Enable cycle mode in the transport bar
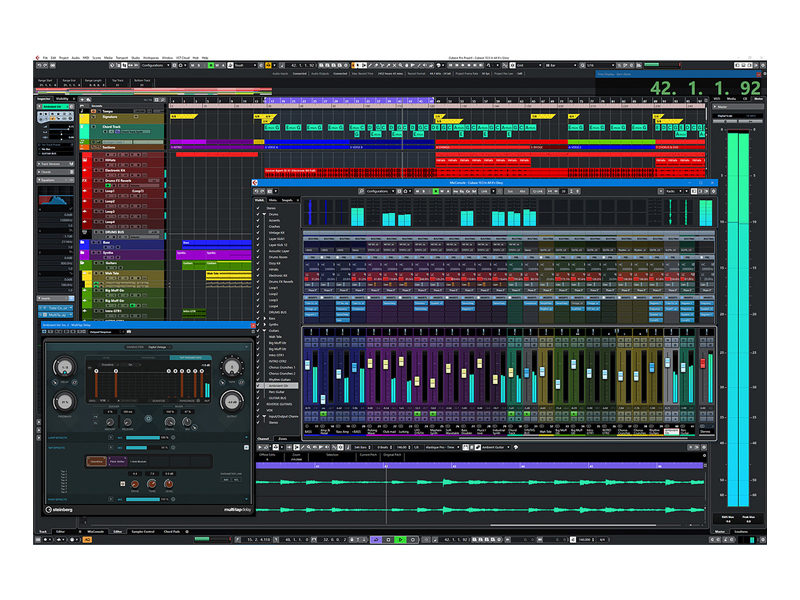800x600 pixels. click(x=374, y=545)
